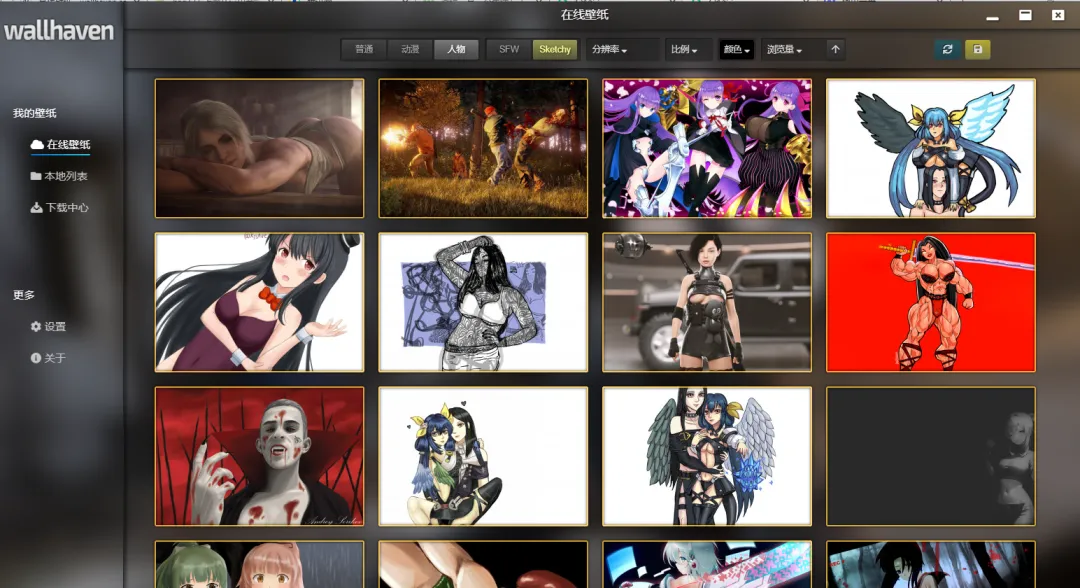Open 在线壁纸 in the sidebar
The image size is (1080, 588).
pyautogui.click(x=61, y=145)
